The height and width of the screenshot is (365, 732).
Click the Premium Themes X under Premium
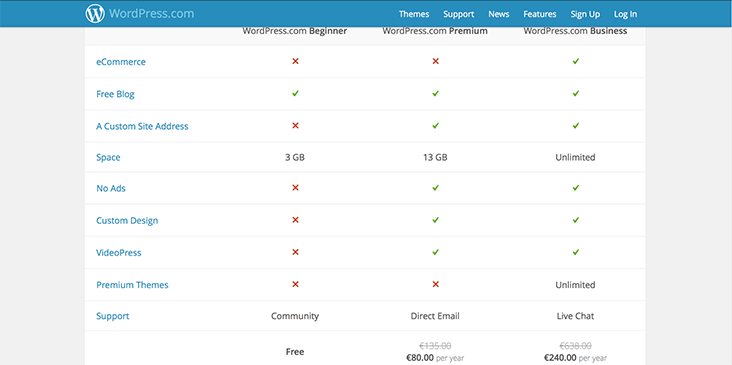pyautogui.click(x=436, y=284)
